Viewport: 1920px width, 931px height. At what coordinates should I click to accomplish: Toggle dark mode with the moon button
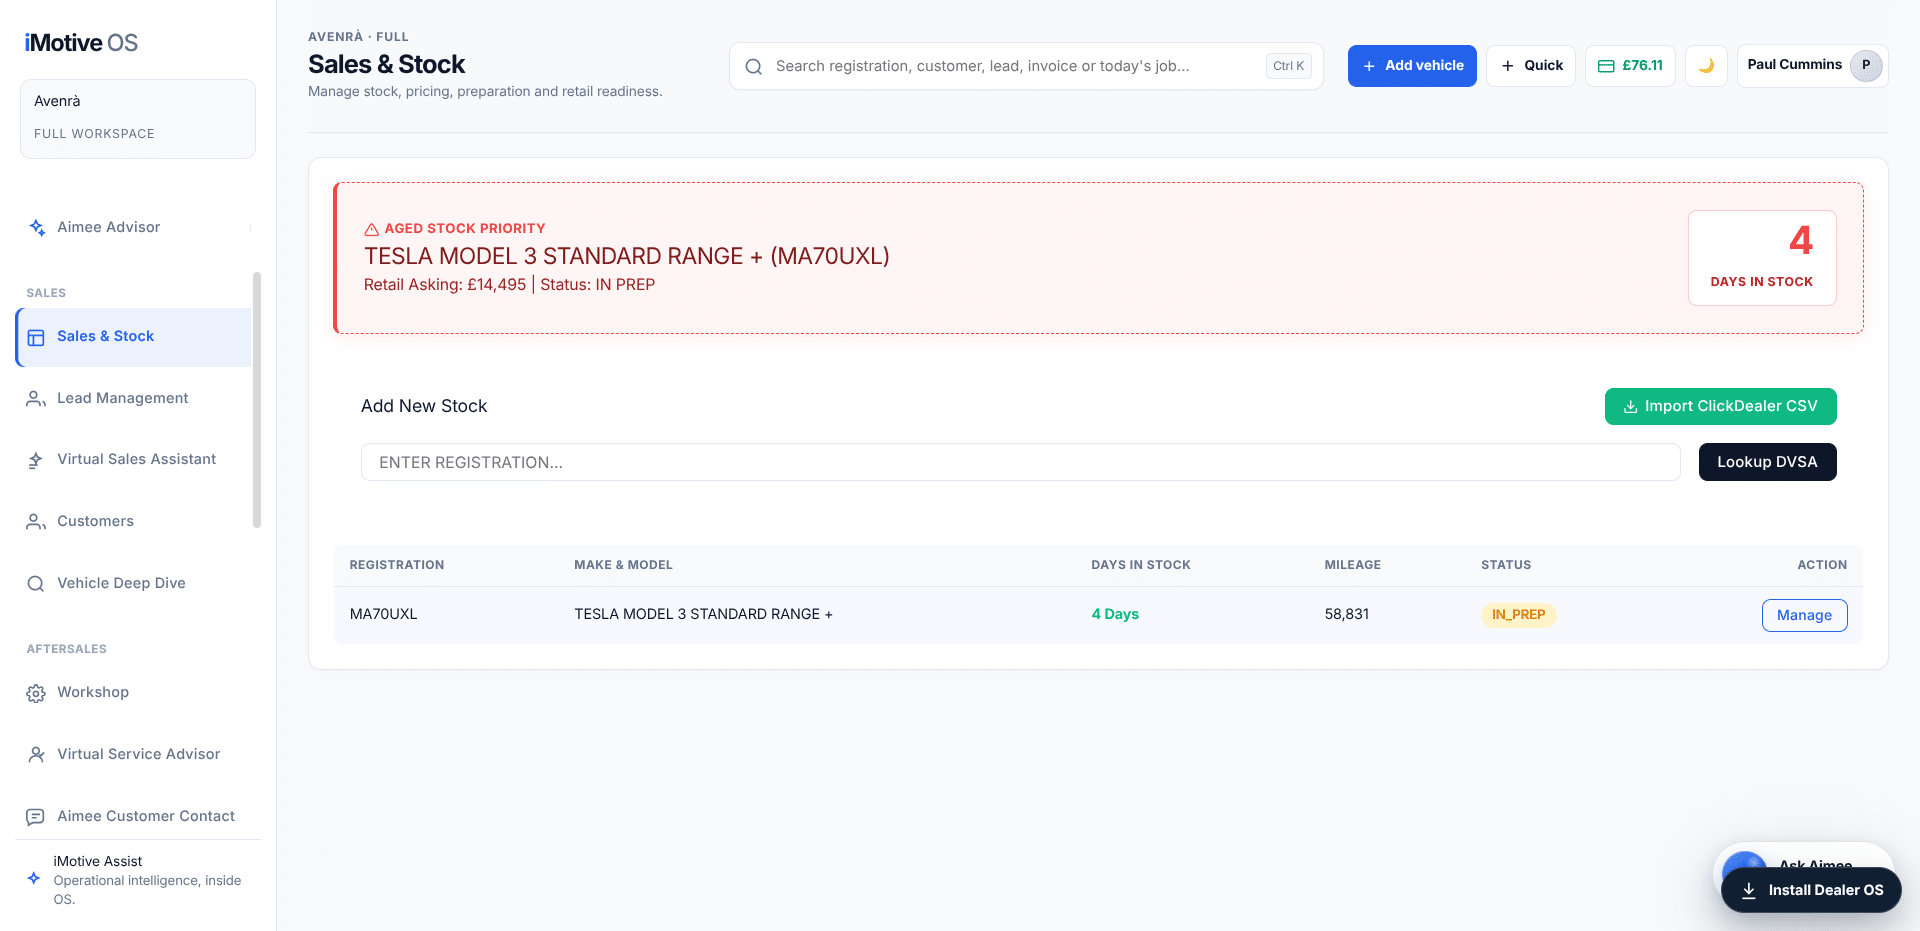pos(1706,66)
